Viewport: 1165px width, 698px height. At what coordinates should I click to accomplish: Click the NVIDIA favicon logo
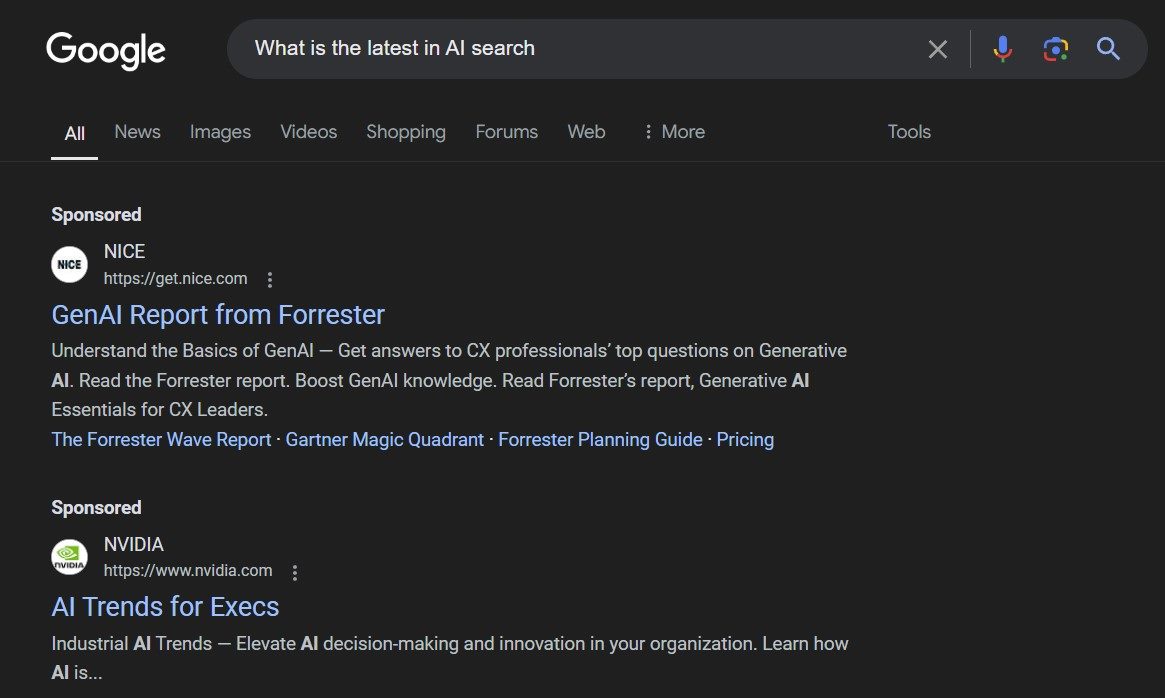coord(69,558)
